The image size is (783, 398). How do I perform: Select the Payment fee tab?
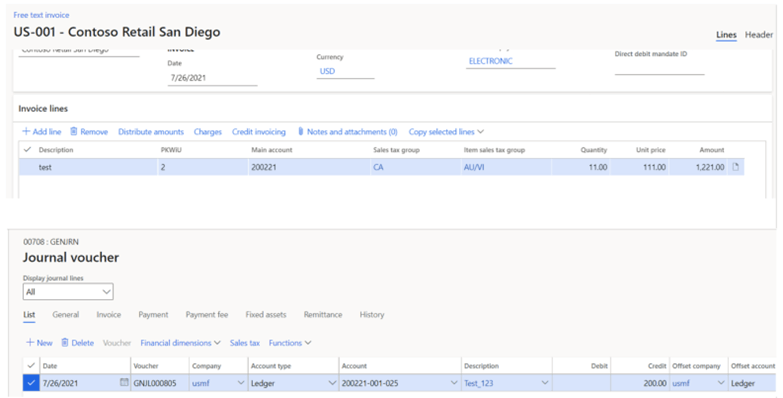click(x=207, y=315)
